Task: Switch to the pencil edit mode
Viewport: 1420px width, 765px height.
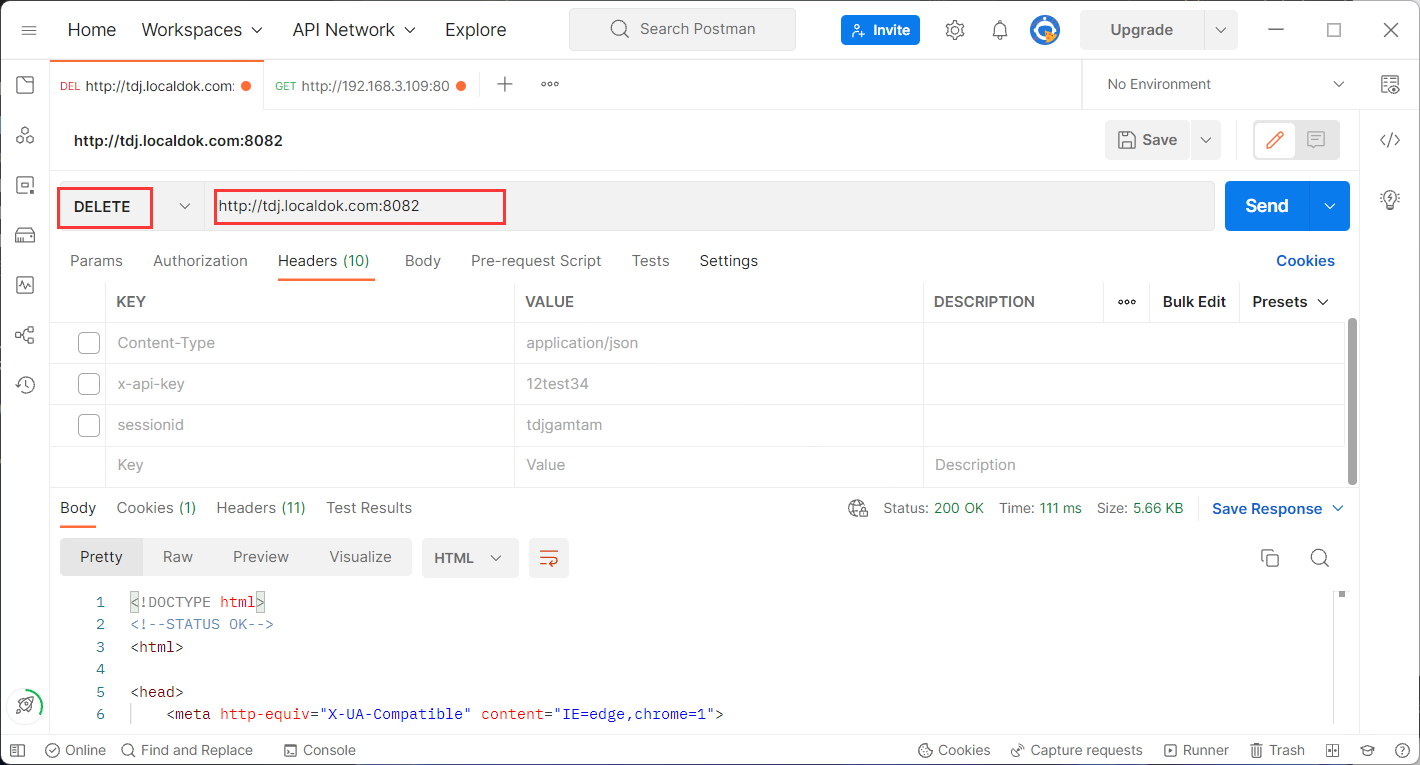Action: pyautogui.click(x=1274, y=140)
